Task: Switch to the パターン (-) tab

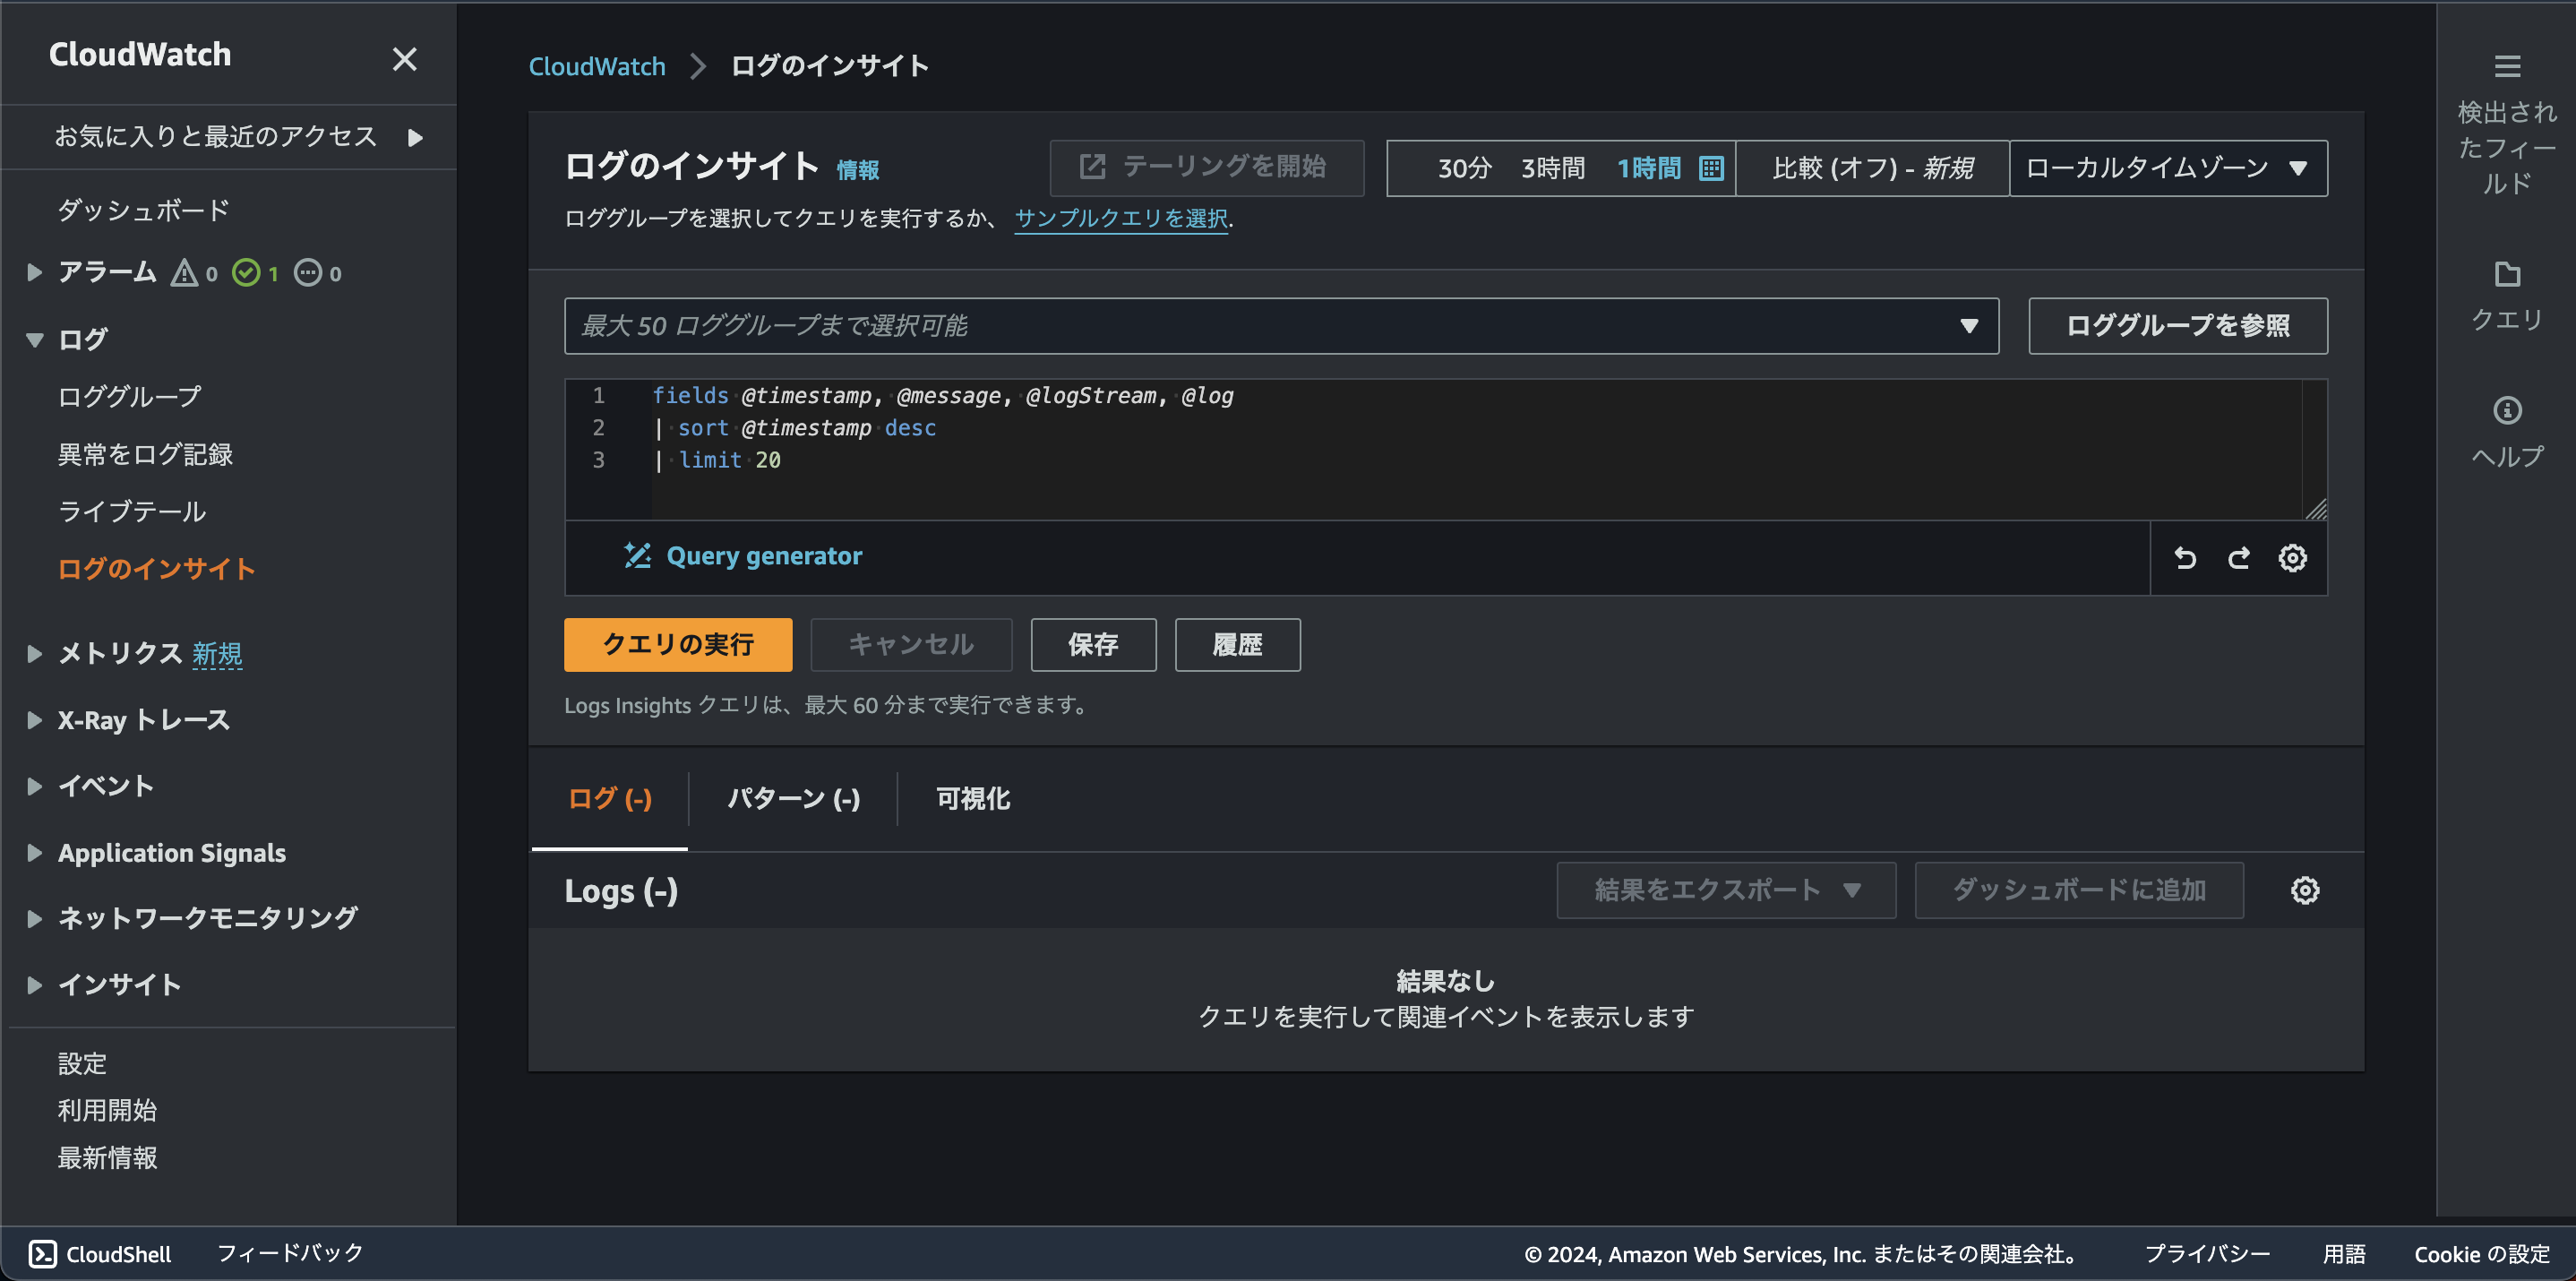Action: 793,799
